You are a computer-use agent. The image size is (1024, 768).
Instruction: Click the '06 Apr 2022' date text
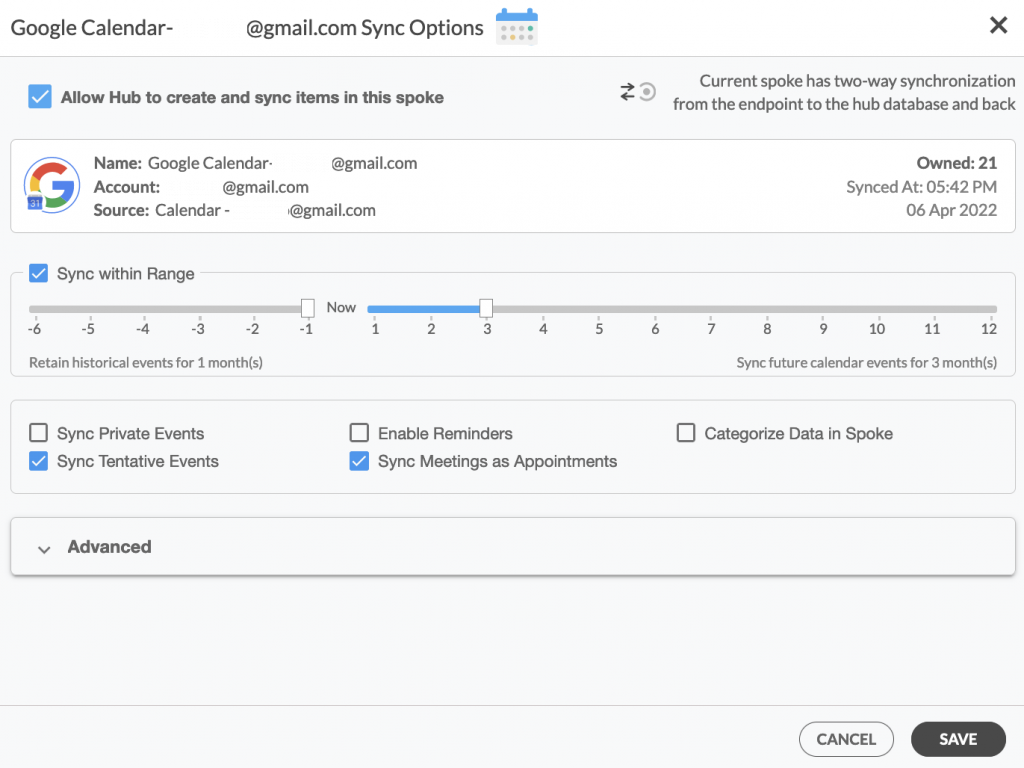point(952,210)
